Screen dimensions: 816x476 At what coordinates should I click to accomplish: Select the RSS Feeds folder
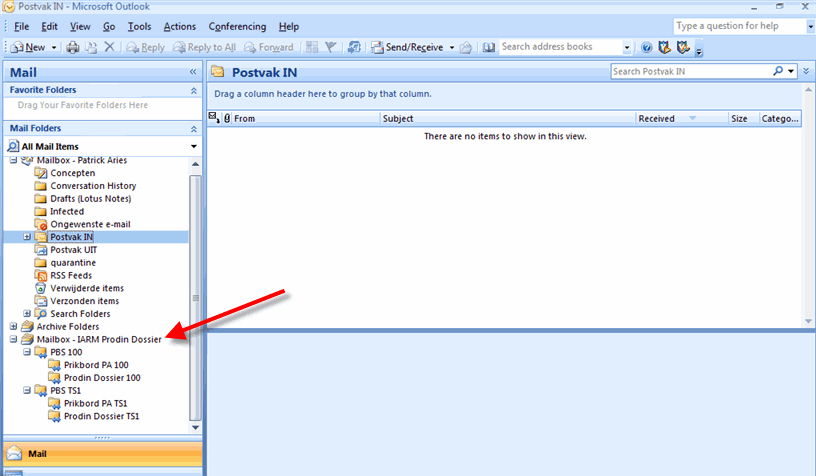click(x=71, y=275)
